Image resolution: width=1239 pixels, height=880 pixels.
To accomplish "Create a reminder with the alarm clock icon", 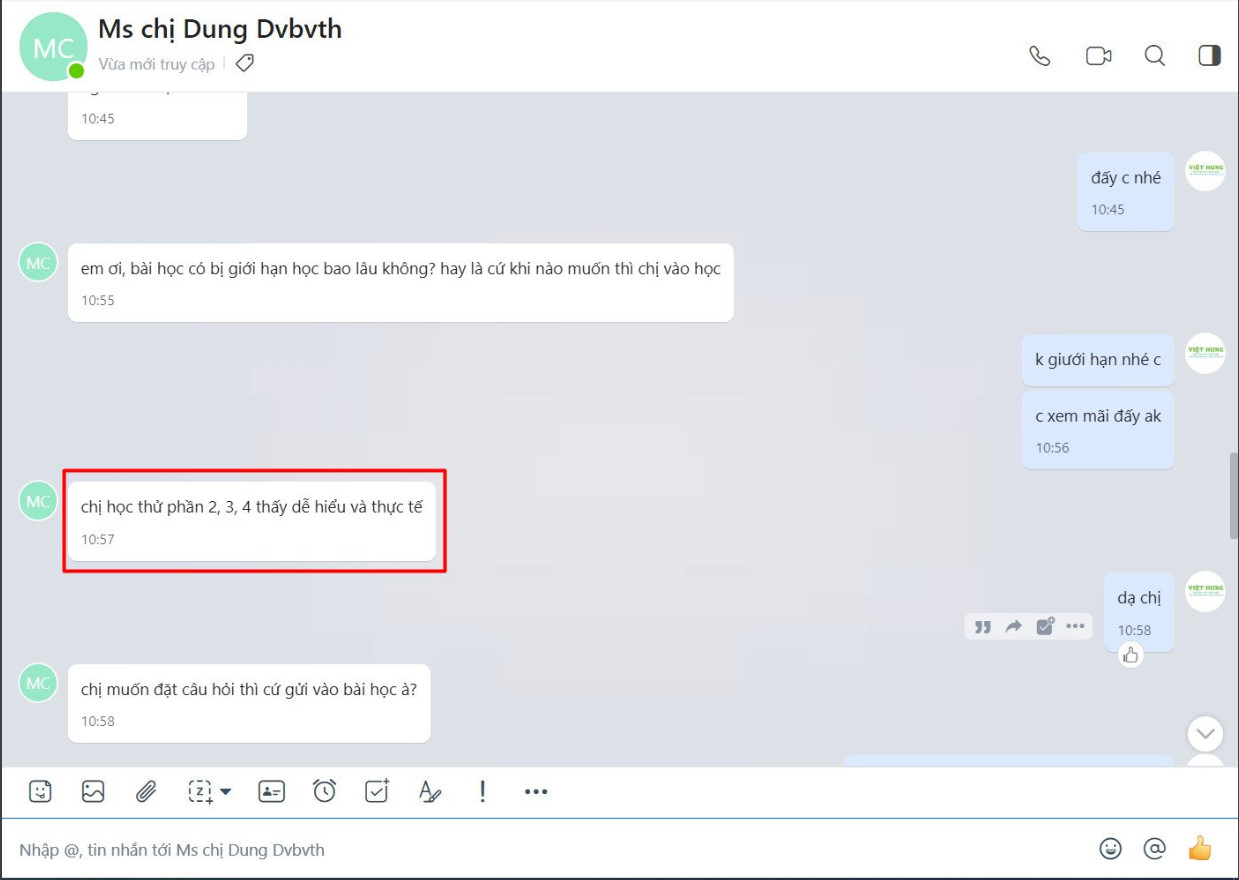I will coord(324,791).
